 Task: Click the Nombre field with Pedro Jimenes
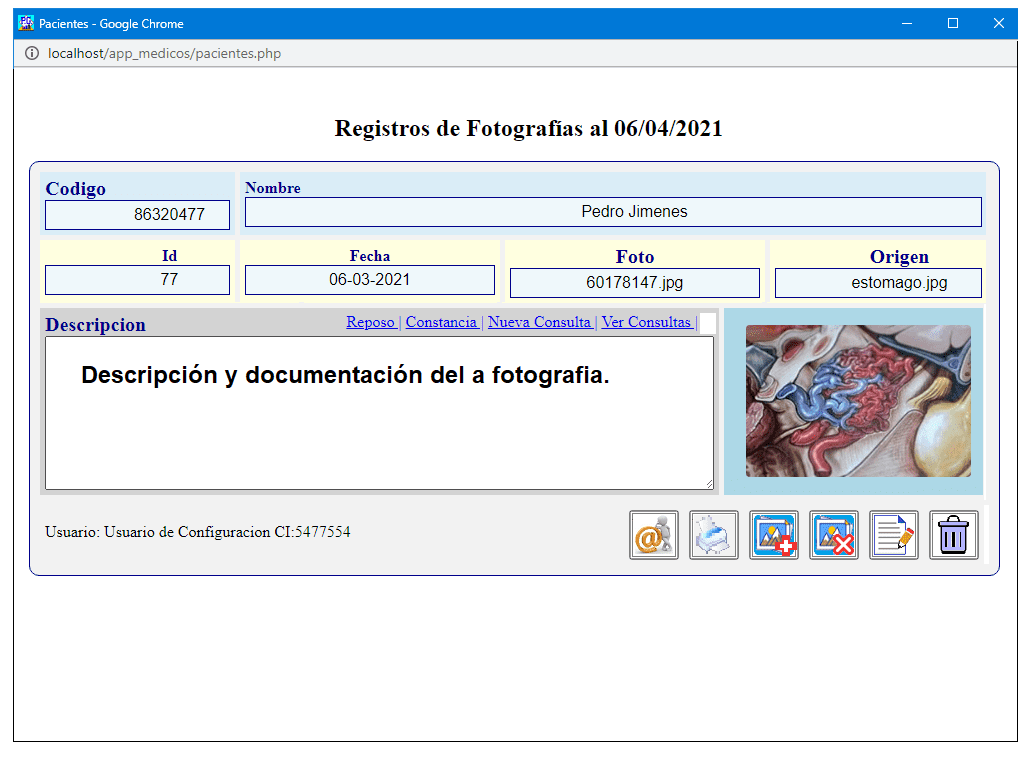[x=613, y=212]
